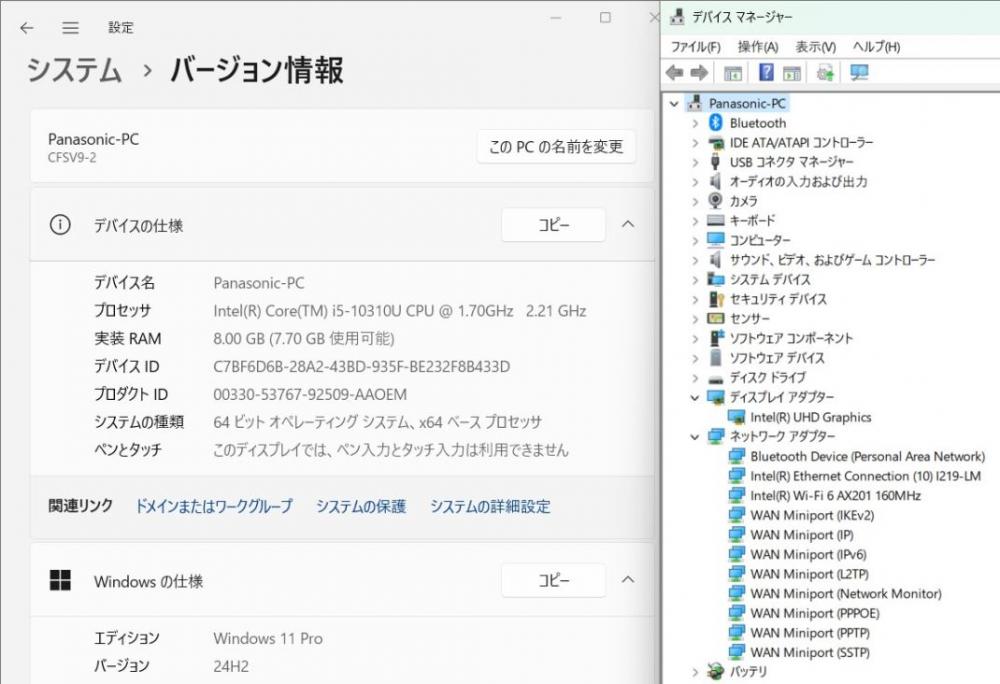Select WAN Miniport (PPTP)
The height and width of the screenshot is (684, 1000).
pyautogui.click(x=810, y=633)
